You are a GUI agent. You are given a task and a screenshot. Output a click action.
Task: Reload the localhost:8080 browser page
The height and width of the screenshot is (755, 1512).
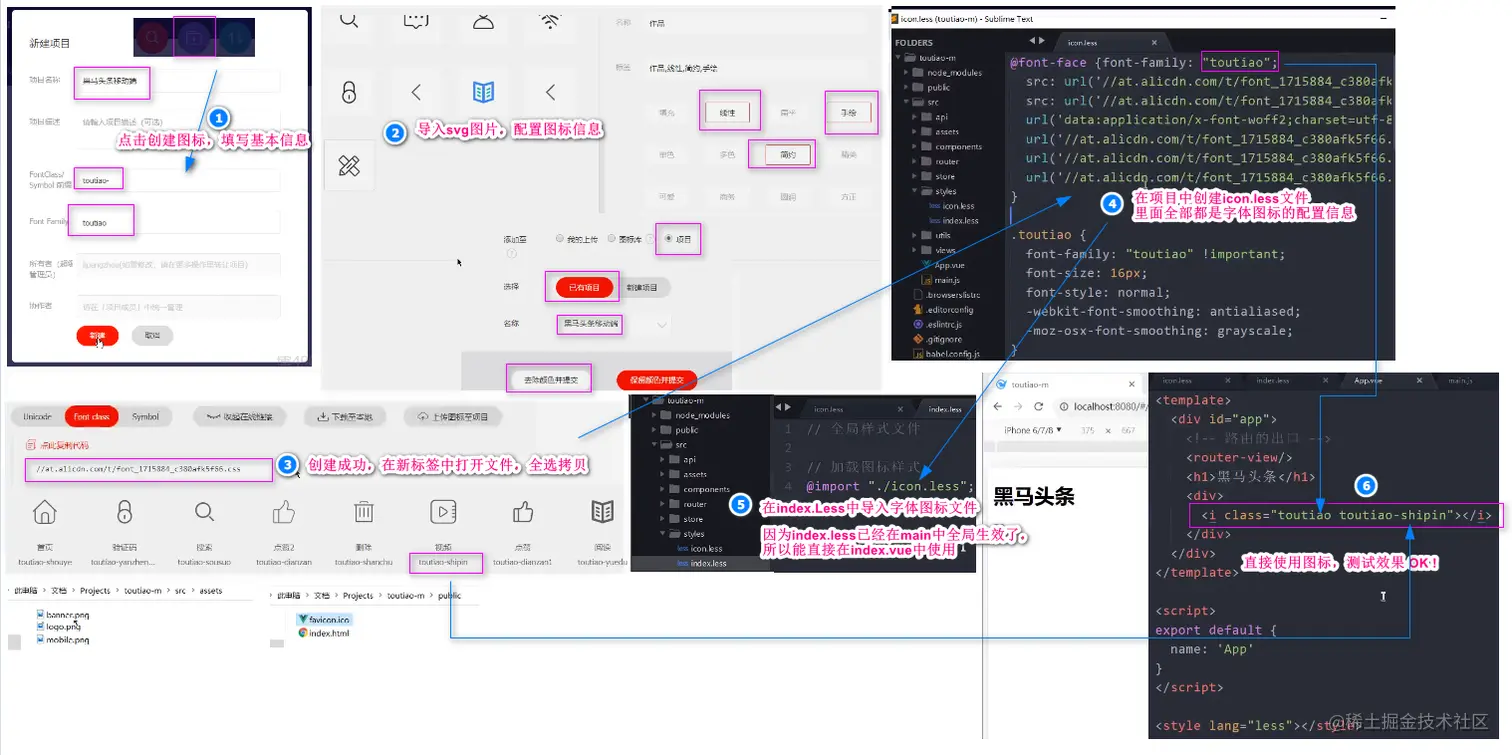pos(1038,407)
